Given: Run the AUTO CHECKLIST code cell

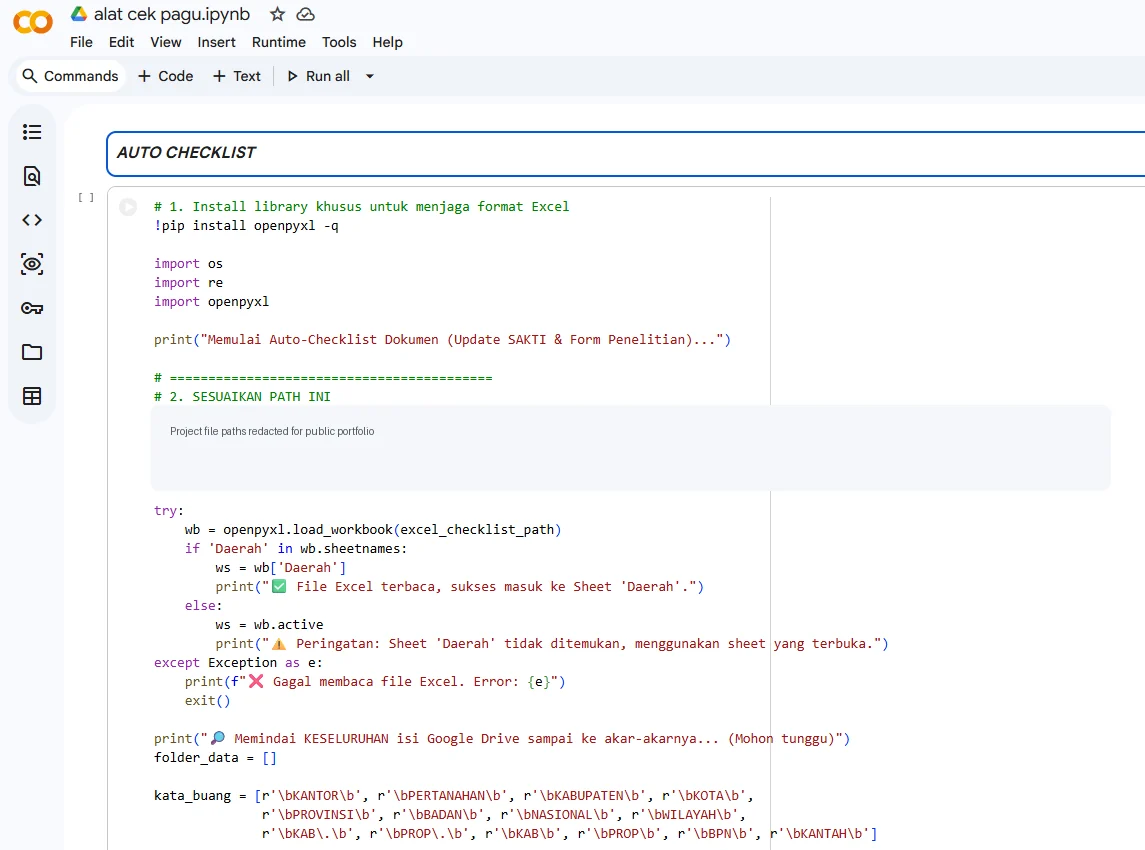Looking at the screenshot, I should pos(128,207).
